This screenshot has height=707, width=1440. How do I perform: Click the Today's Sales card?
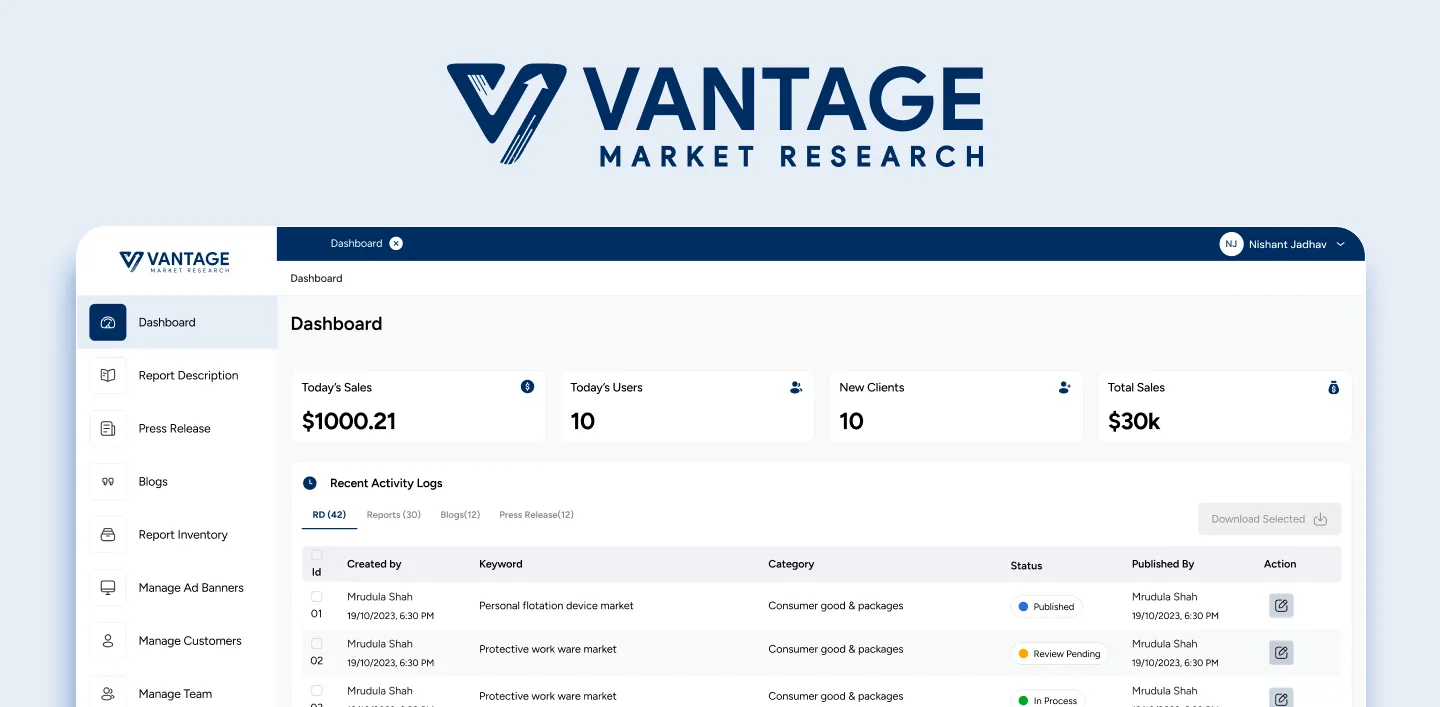(x=418, y=407)
